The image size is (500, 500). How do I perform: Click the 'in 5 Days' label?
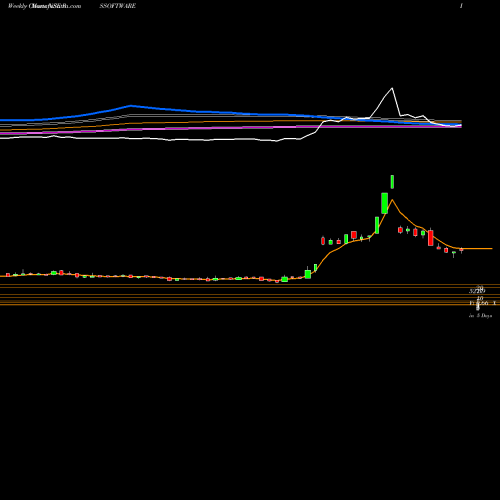point(480,315)
